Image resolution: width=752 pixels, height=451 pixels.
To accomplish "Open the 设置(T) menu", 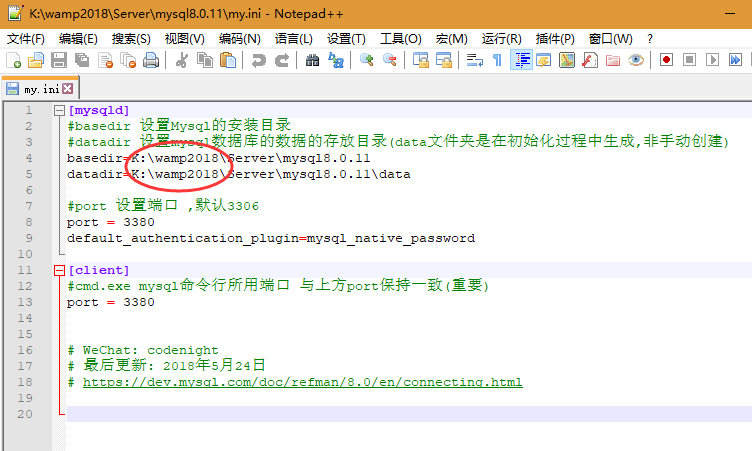I will 346,39.
